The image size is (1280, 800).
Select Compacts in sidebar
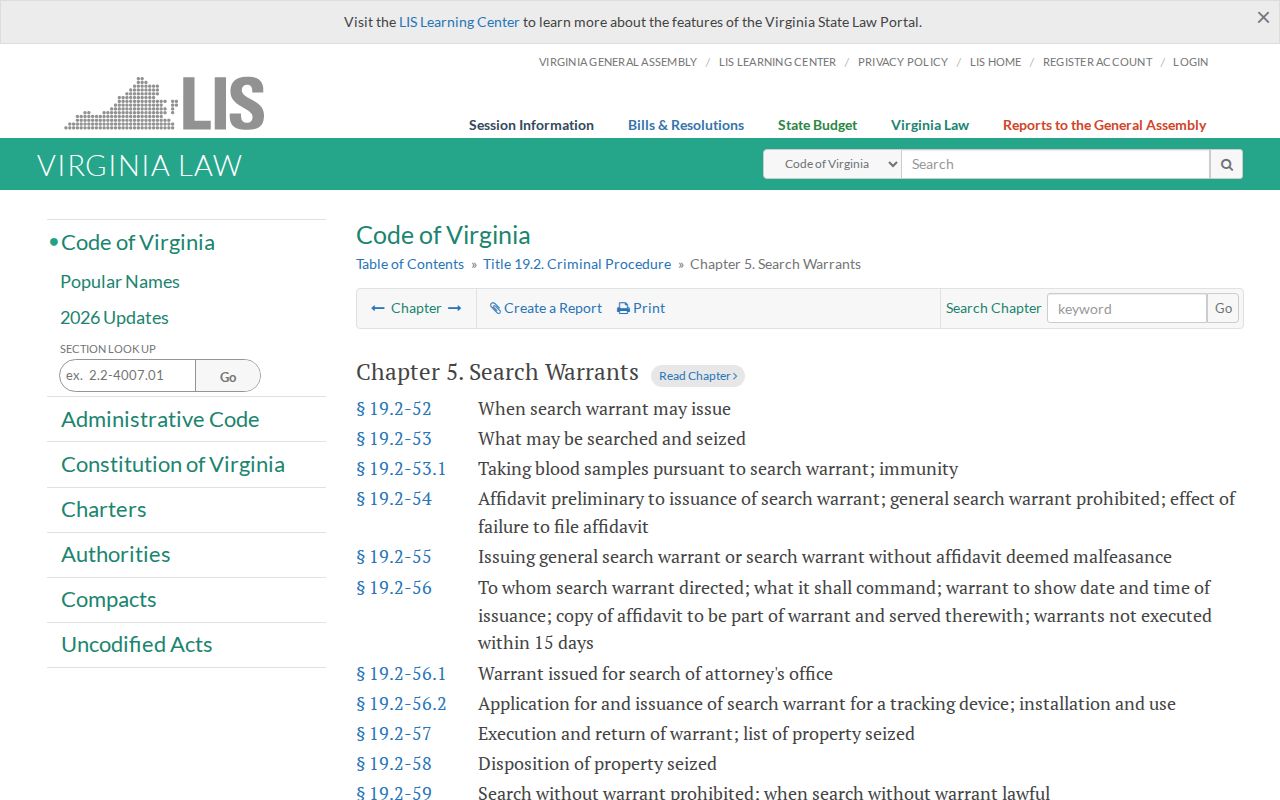109,600
